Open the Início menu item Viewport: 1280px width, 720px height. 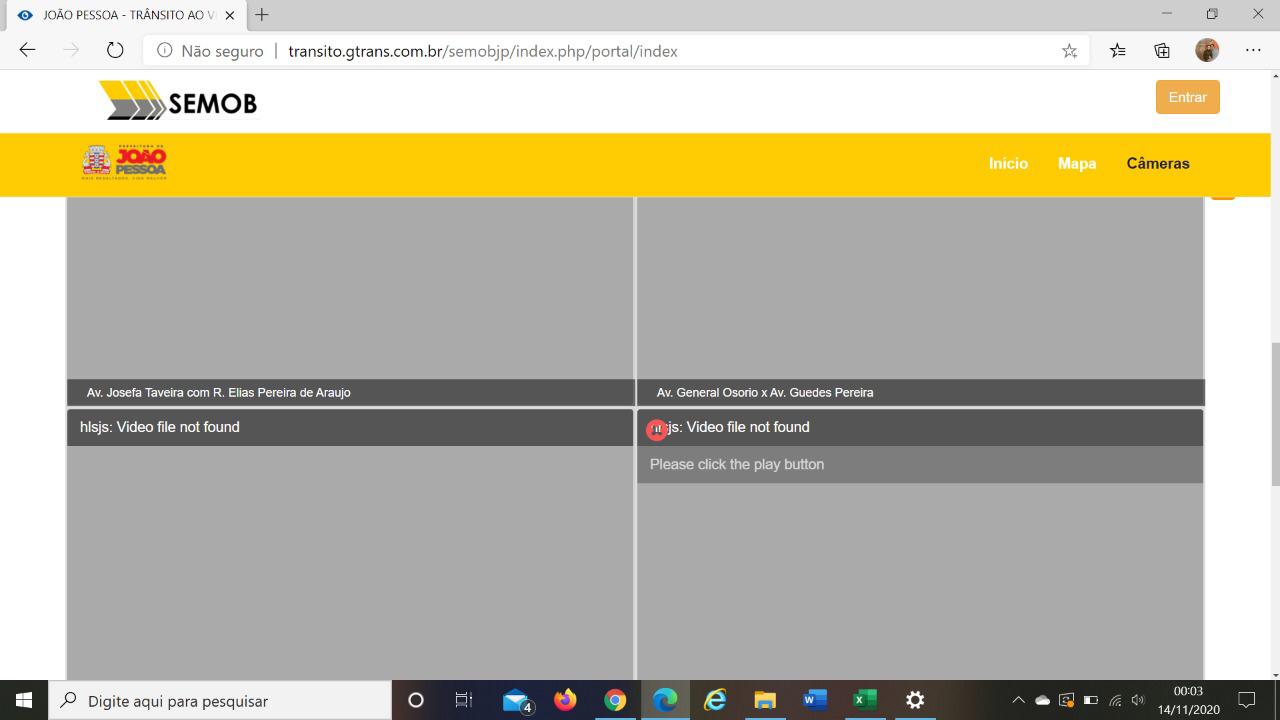(x=1008, y=163)
